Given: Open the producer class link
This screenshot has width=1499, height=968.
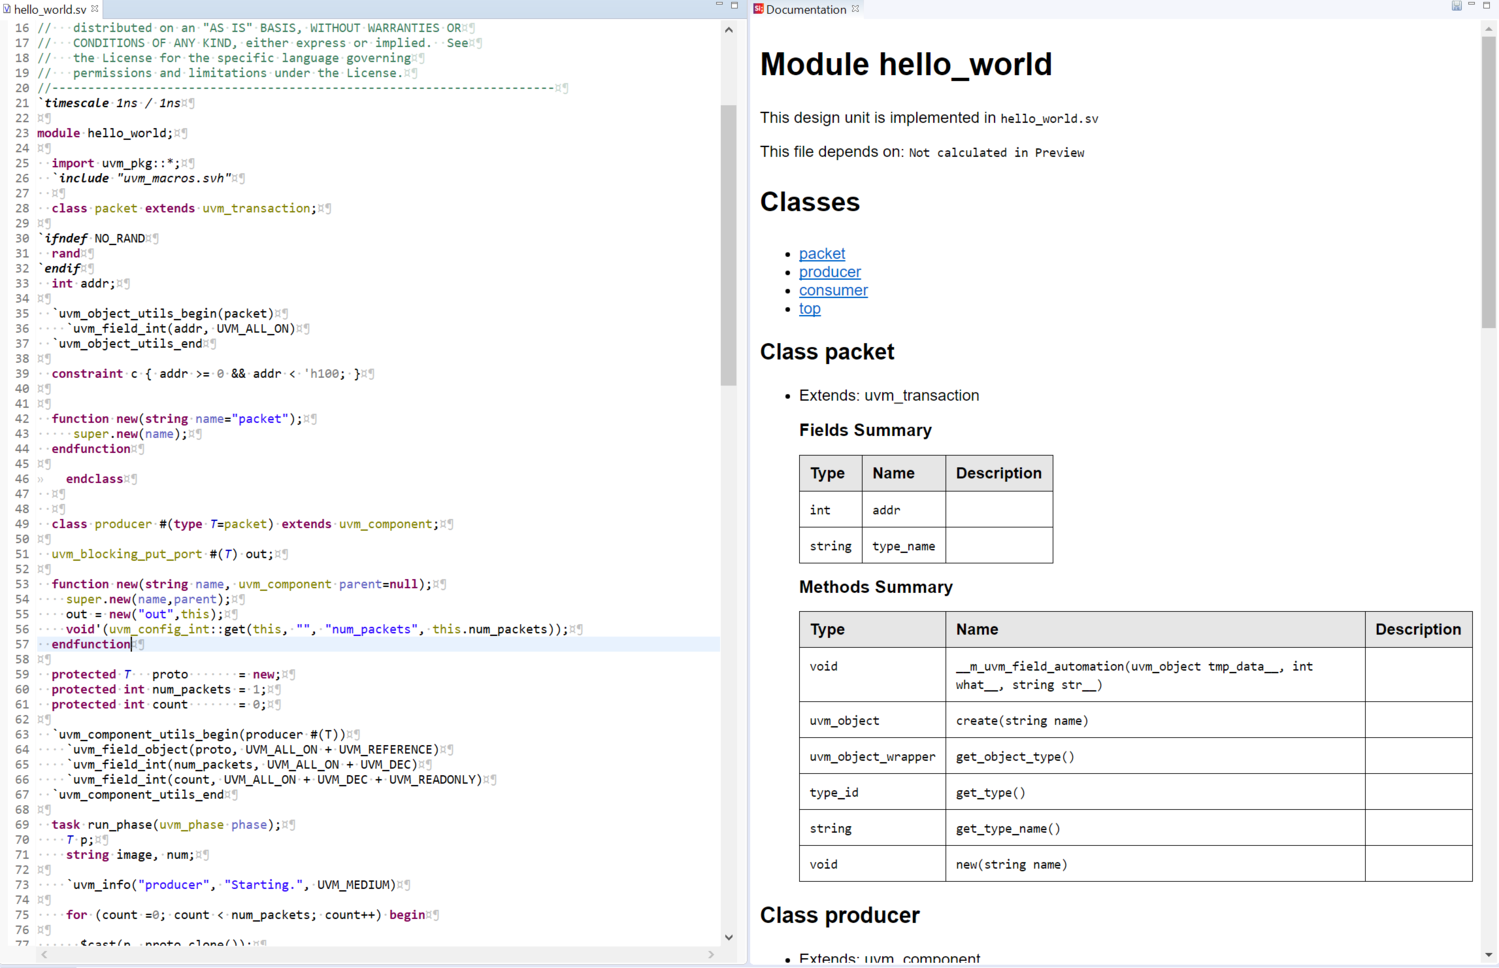Looking at the screenshot, I should [x=829, y=272].
